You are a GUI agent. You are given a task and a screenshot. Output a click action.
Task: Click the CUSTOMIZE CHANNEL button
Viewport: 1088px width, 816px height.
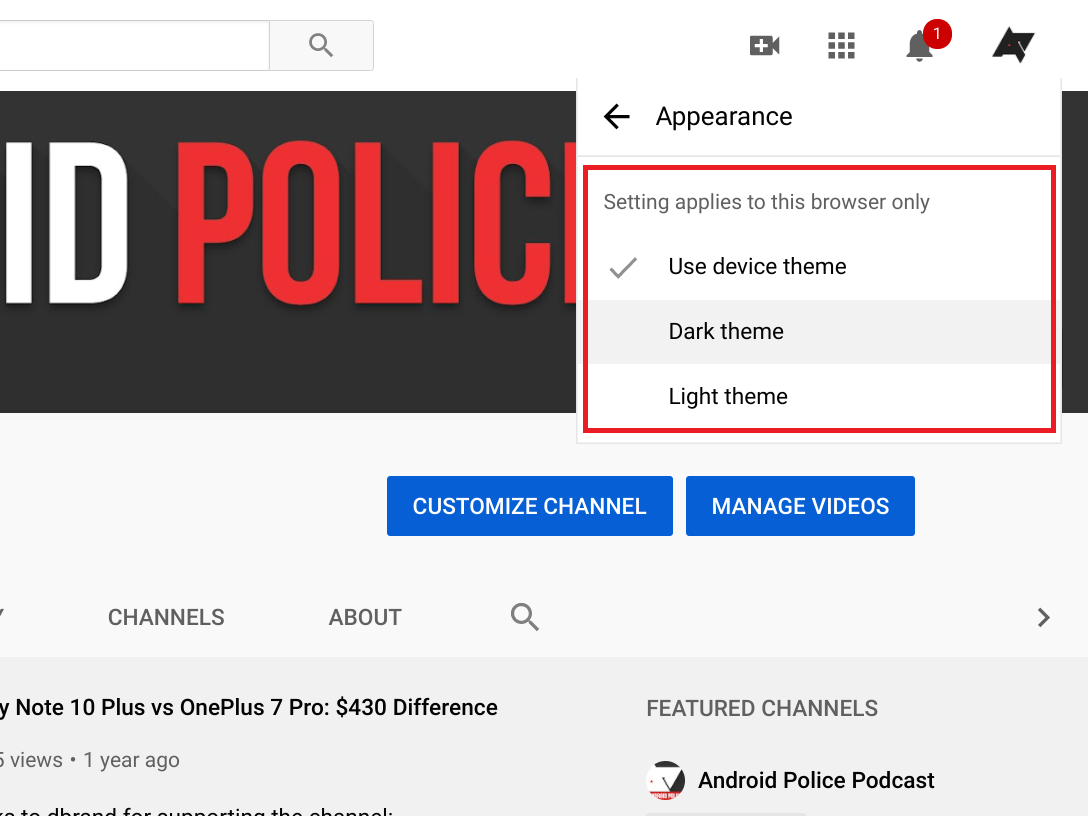(x=529, y=506)
